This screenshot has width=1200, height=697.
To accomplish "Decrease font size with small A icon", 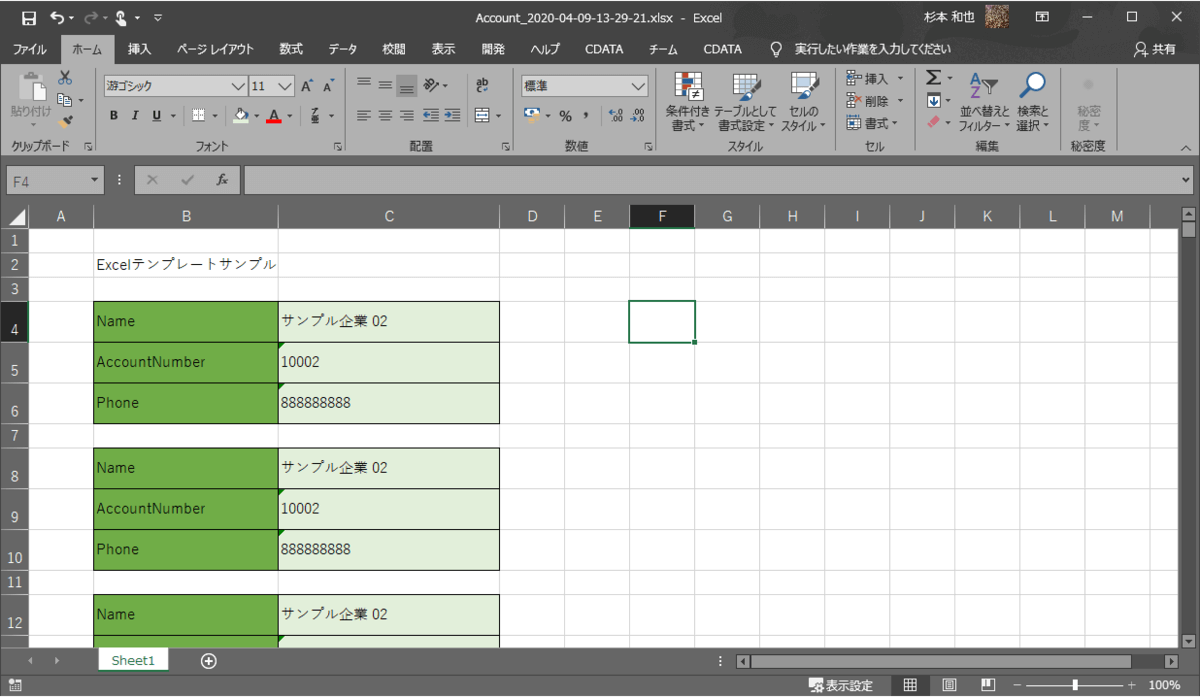I will coord(327,86).
